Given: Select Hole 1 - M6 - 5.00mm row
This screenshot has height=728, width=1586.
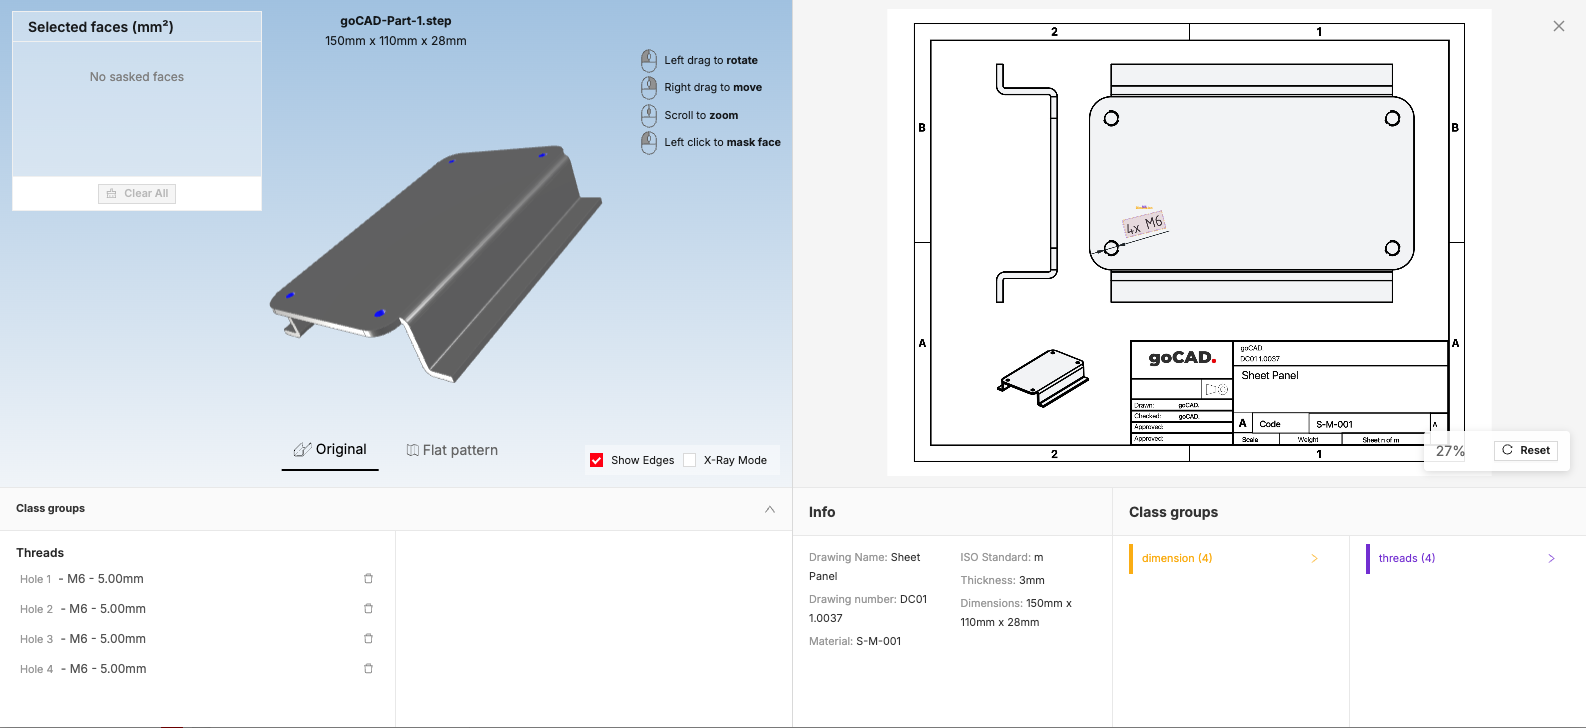Looking at the screenshot, I should pyautogui.click(x=197, y=579).
